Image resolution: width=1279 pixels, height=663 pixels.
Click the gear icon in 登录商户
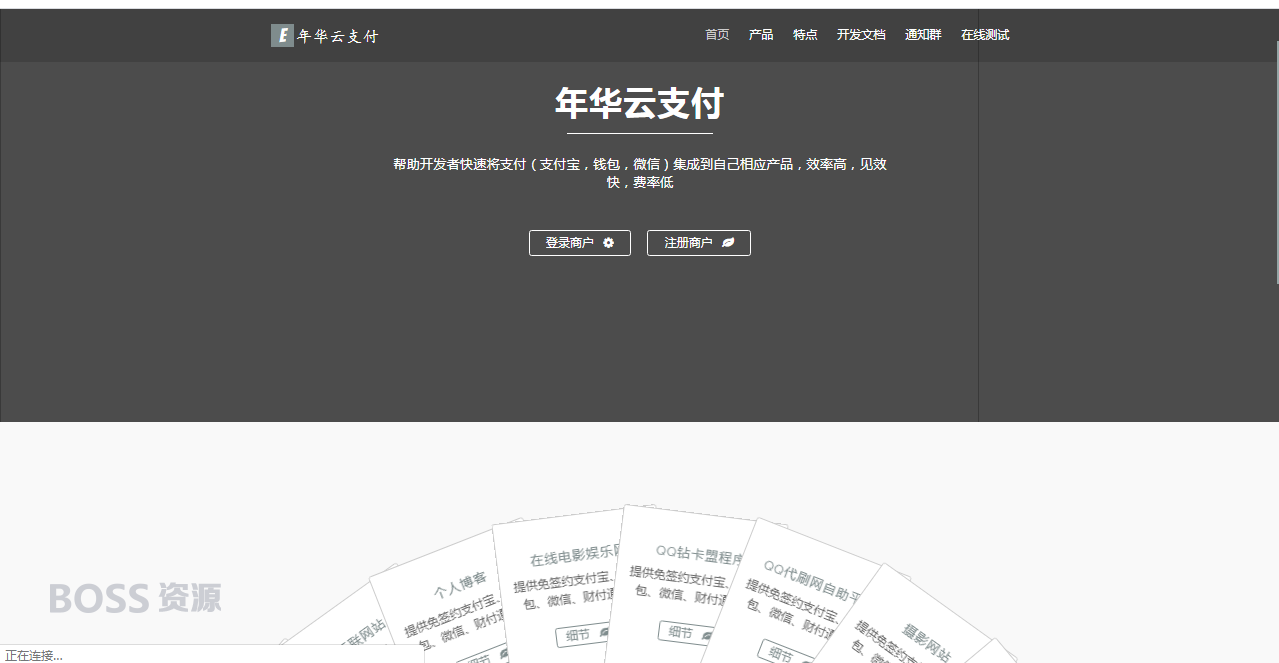pos(609,243)
